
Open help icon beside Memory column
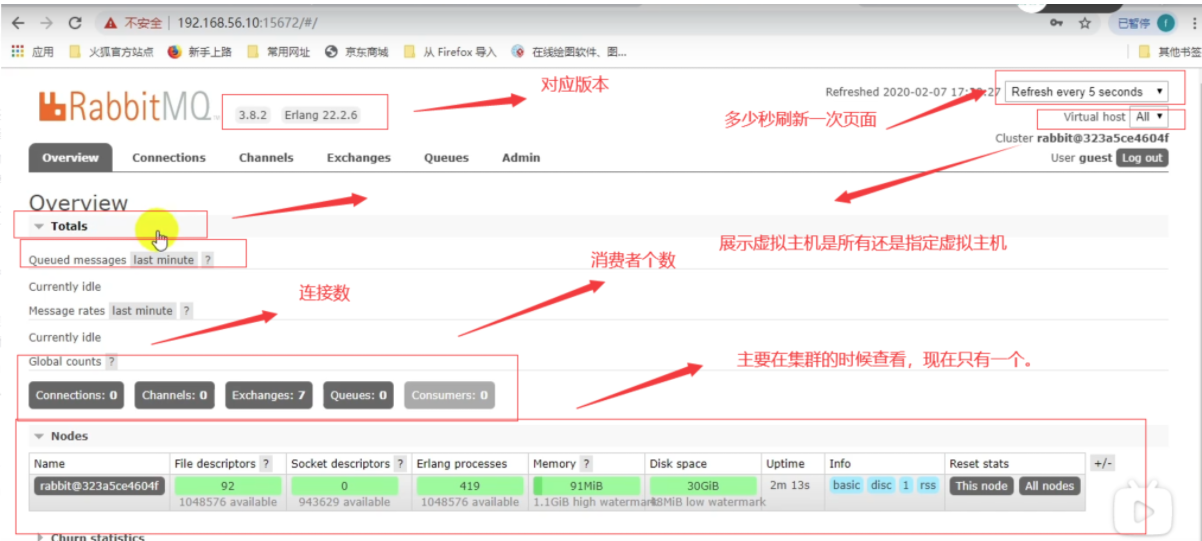click(586, 464)
